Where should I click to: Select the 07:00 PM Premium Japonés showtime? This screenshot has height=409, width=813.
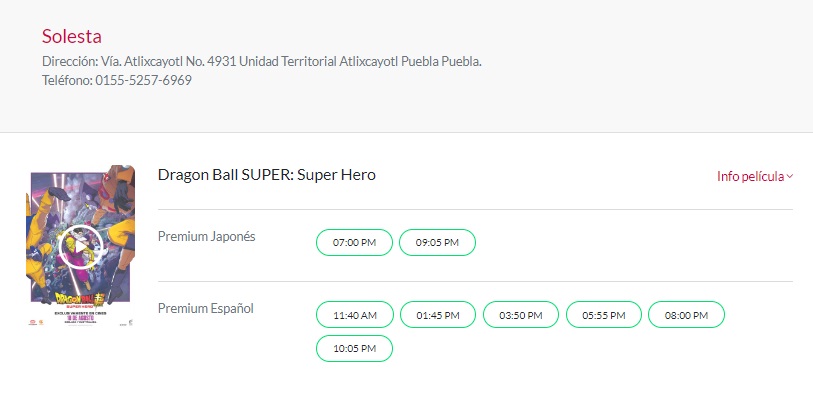[354, 242]
